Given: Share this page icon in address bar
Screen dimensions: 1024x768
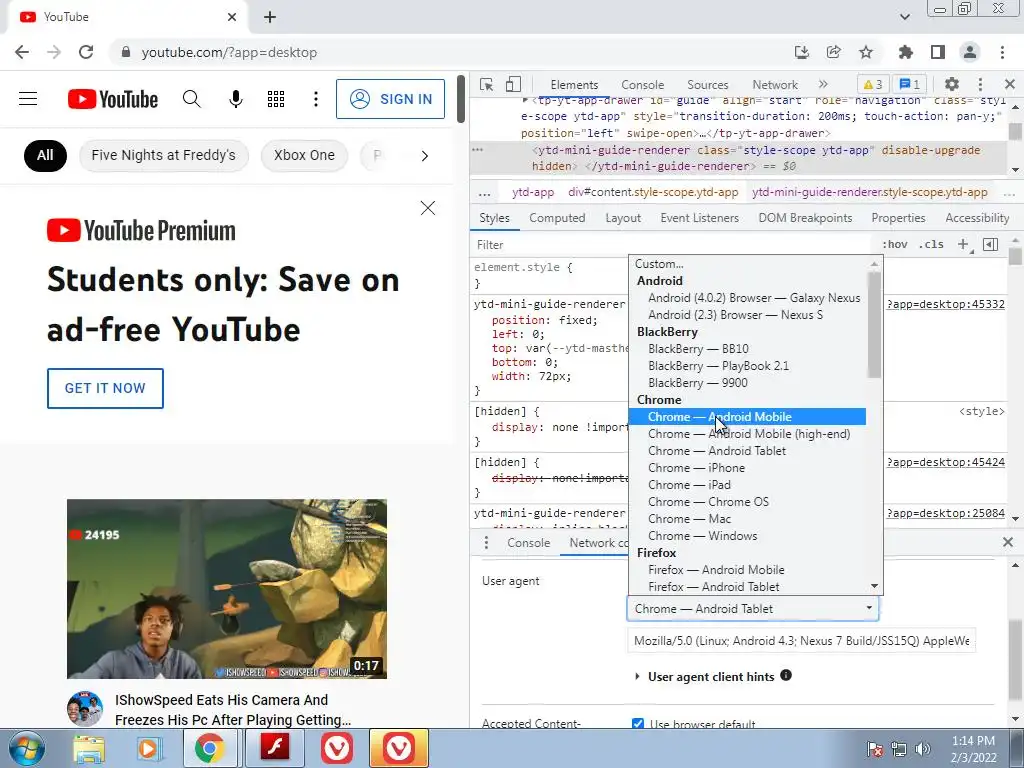Looking at the screenshot, I should (833, 52).
